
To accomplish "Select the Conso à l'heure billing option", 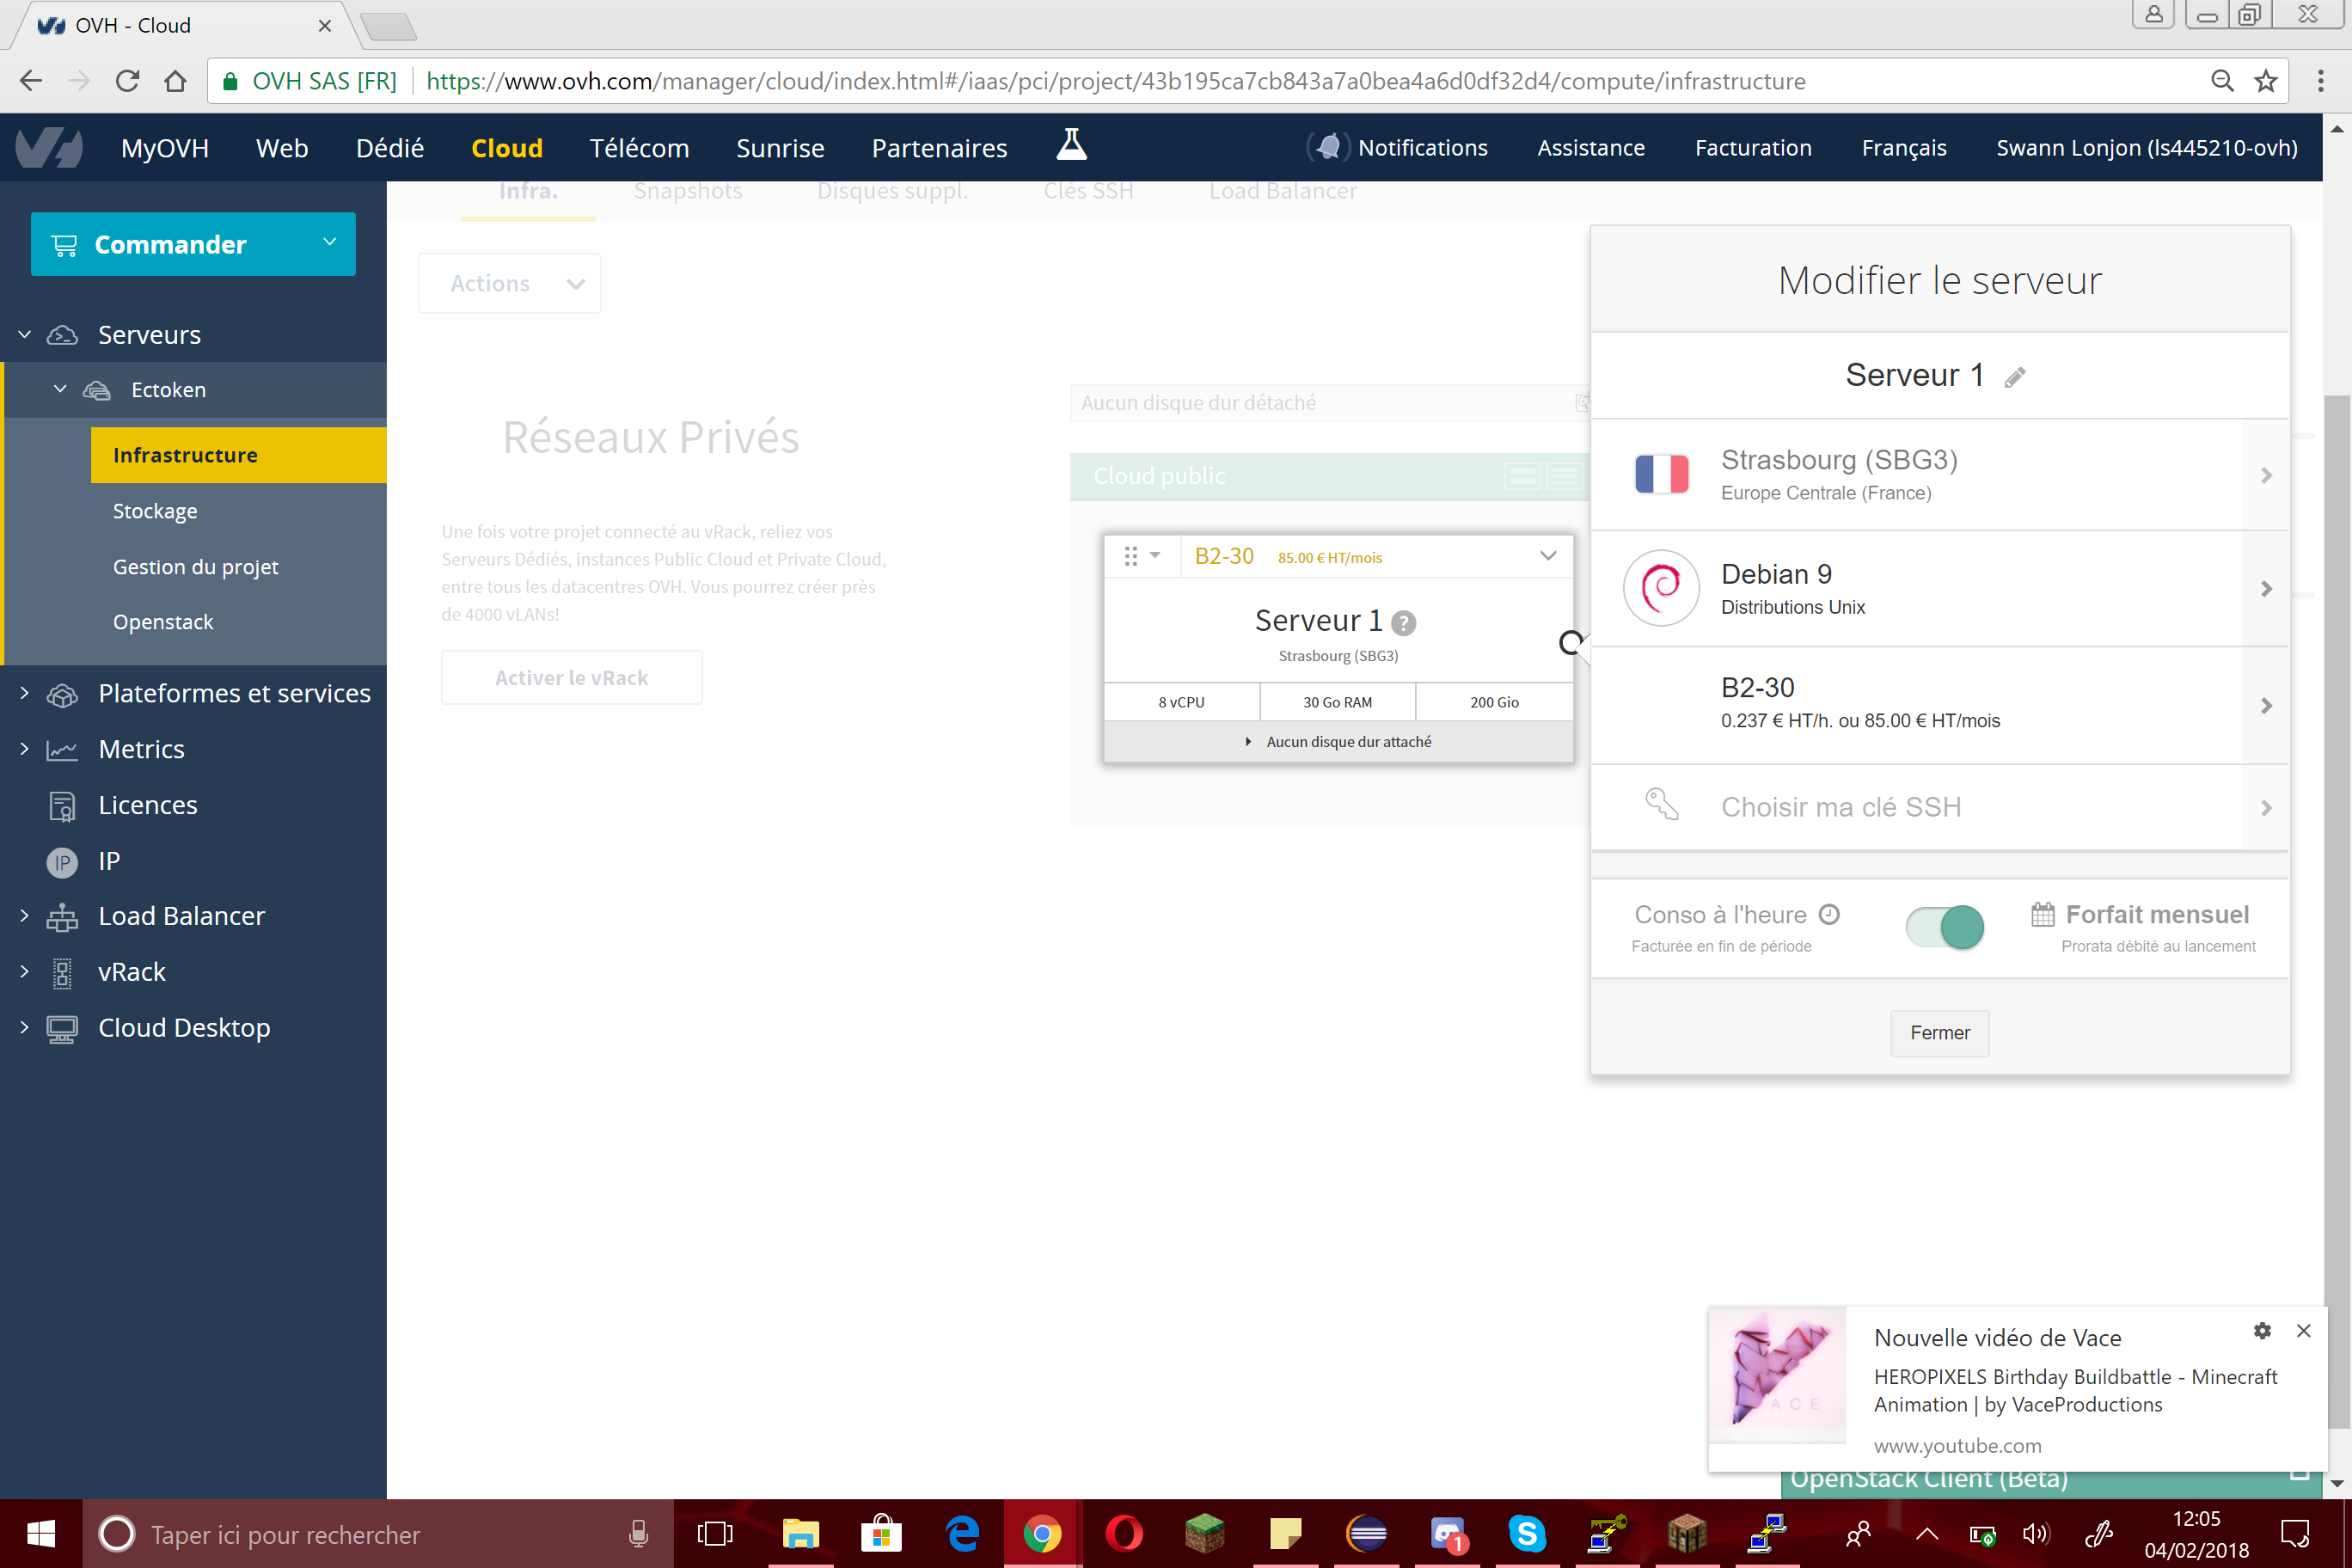I will click(x=1720, y=915).
